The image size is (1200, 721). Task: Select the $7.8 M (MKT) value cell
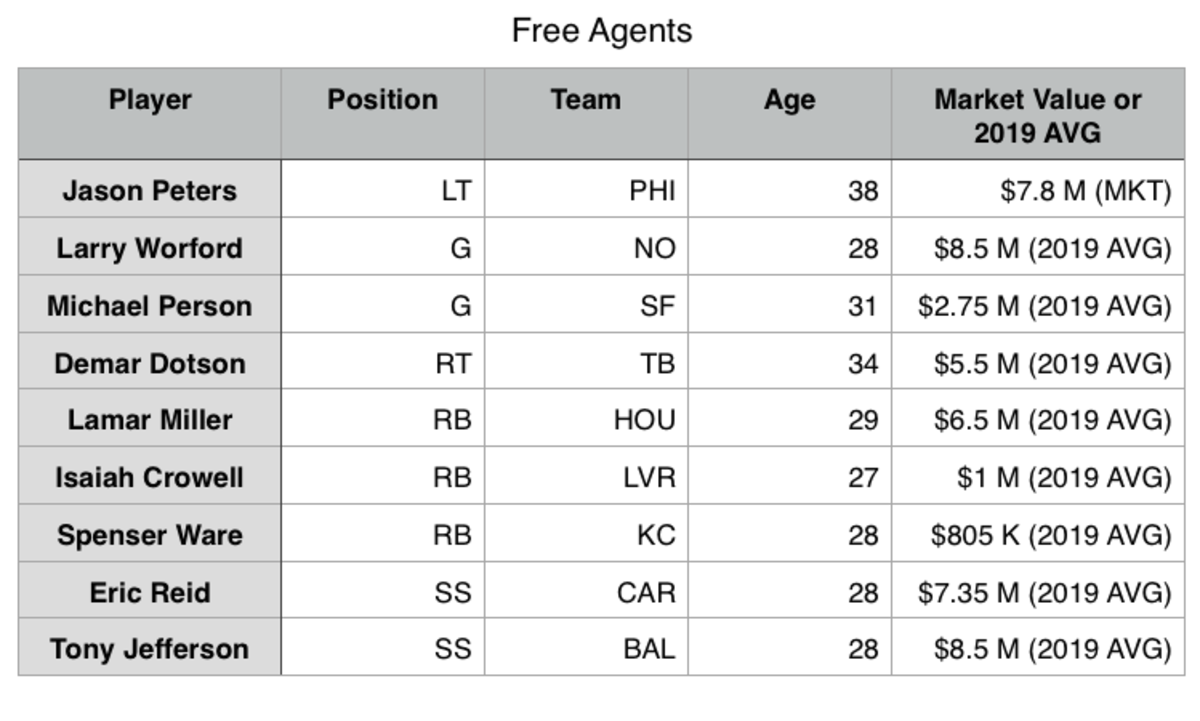point(1038,189)
